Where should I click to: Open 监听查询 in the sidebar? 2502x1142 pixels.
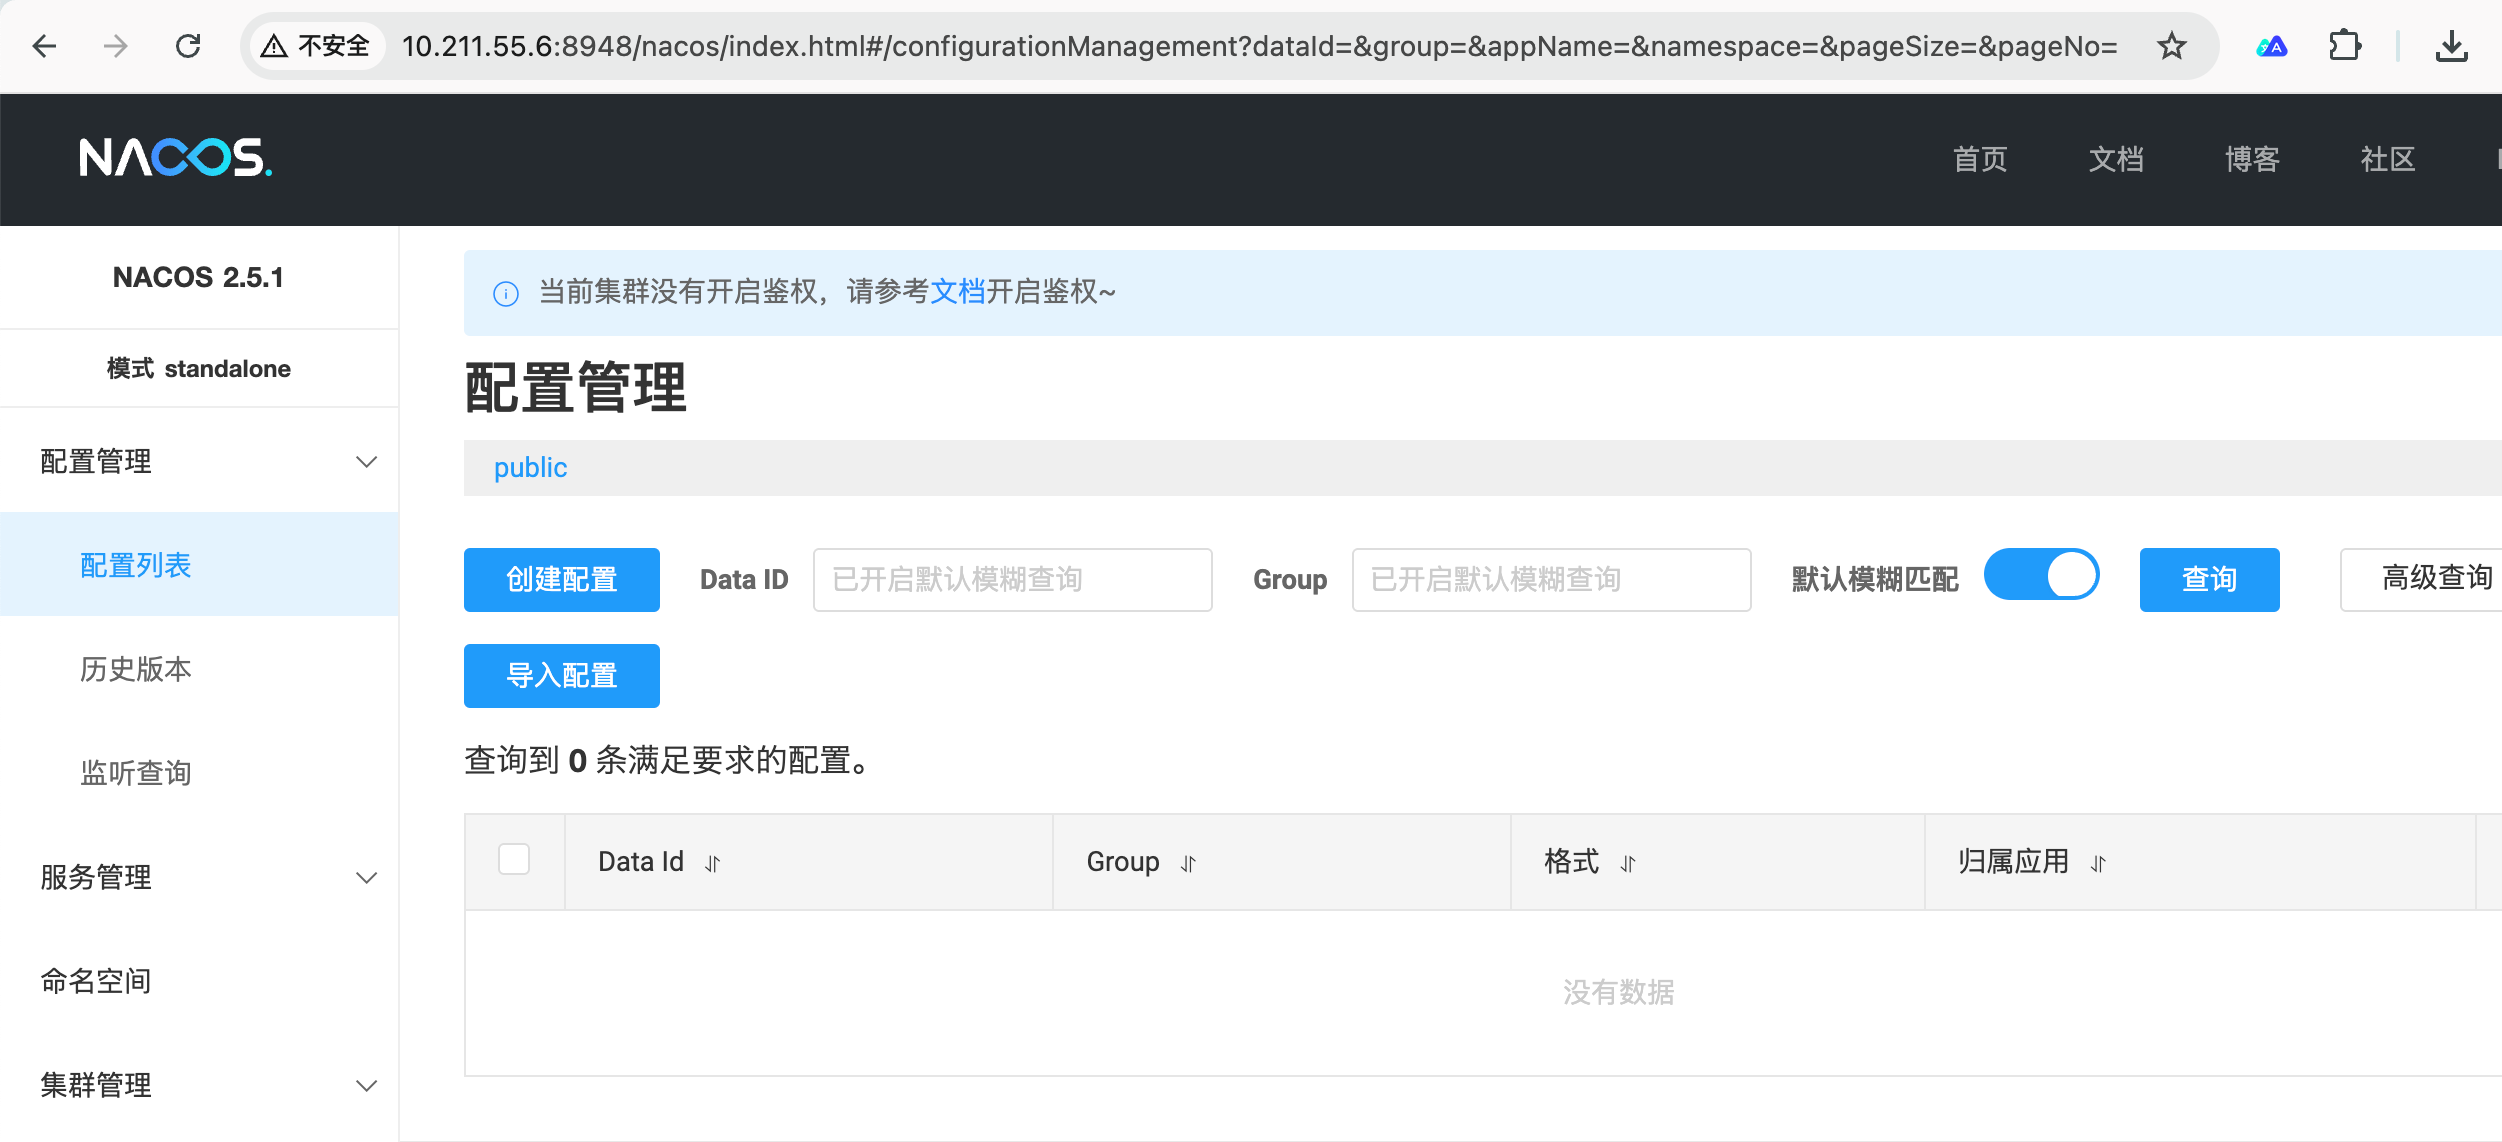136,773
